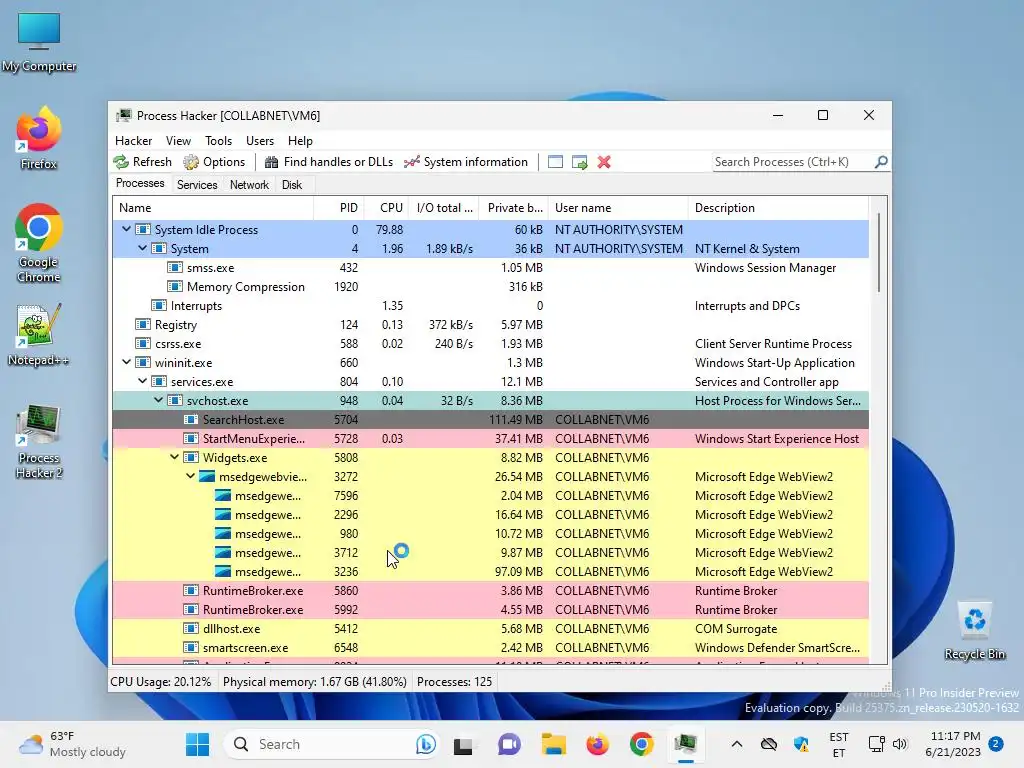Open the Windows Start button
The image size is (1024, 768).
[x=197, y=744]
